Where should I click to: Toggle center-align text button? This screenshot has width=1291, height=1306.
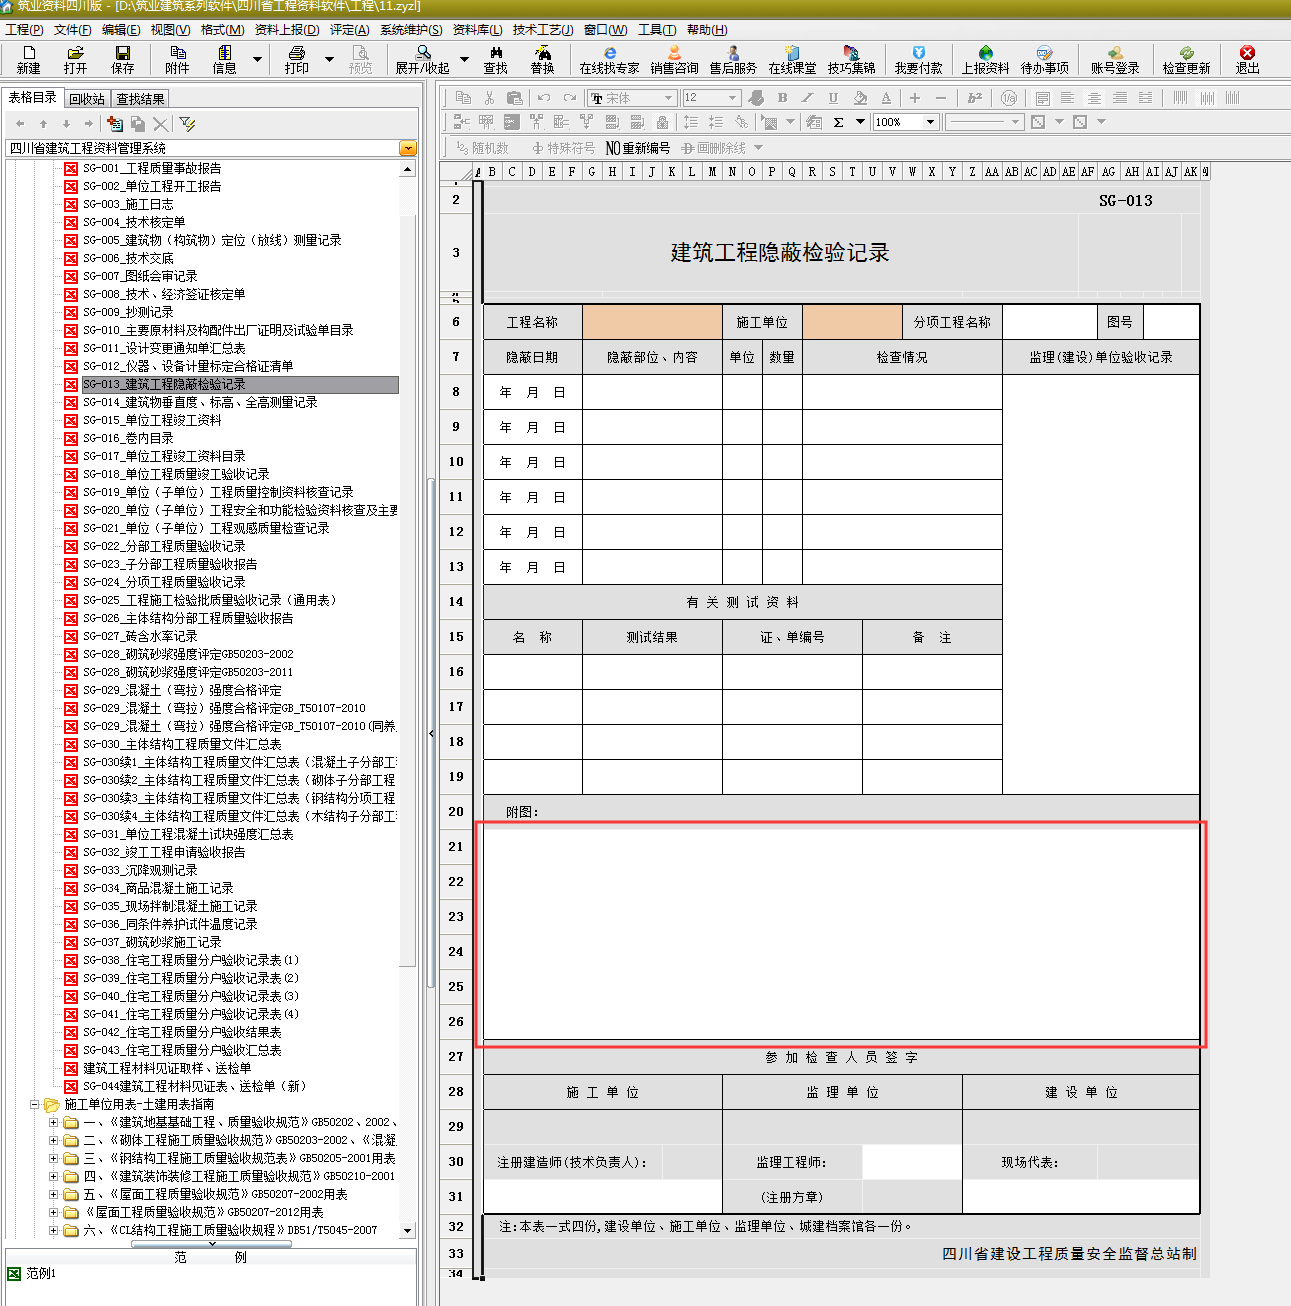(1094, 98)
